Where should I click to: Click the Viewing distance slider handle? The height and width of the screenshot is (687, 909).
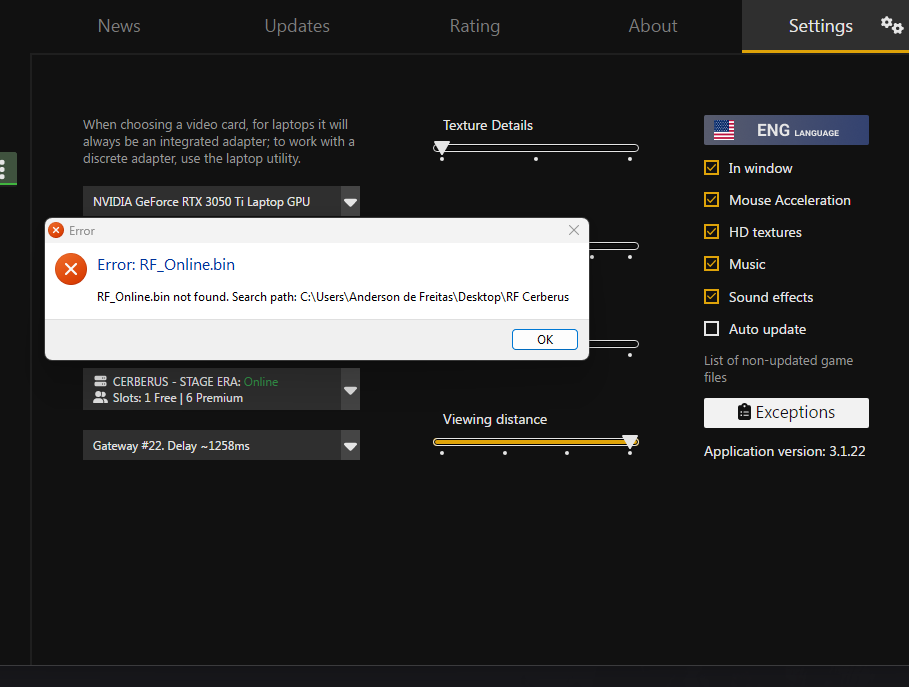630,440
